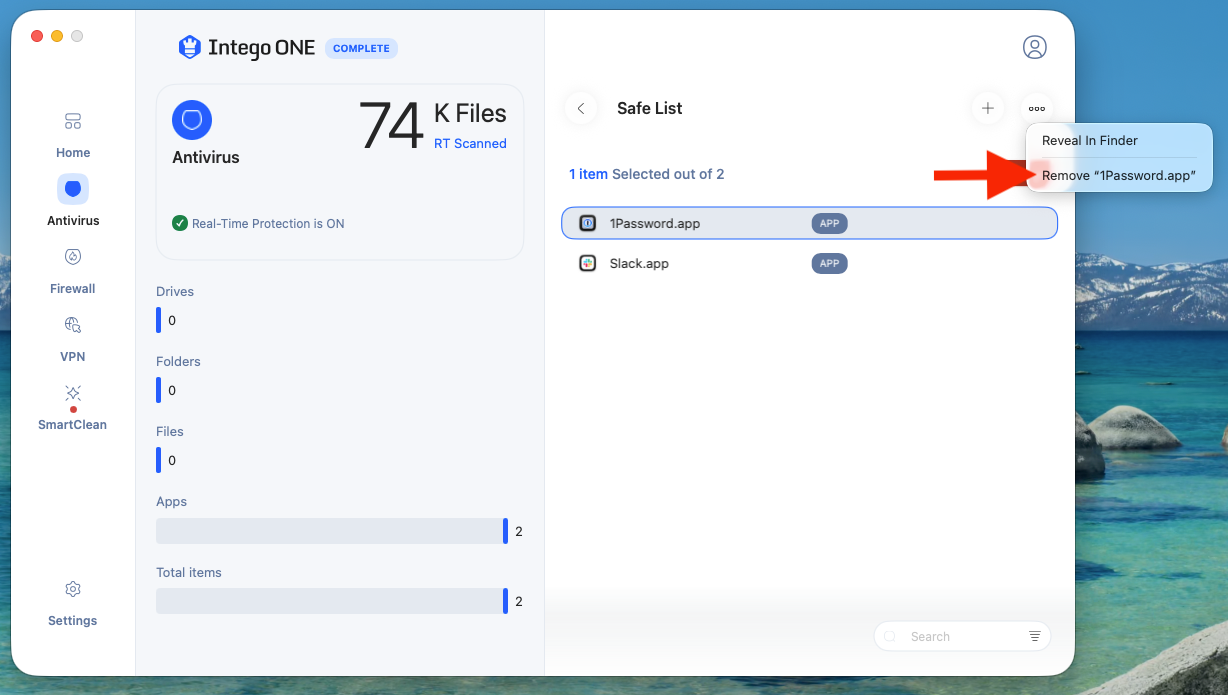Image resolution: width=1228 pixels, height=695 pixels.
Task: Click the Slack app icon
Action: click(588, 263)
